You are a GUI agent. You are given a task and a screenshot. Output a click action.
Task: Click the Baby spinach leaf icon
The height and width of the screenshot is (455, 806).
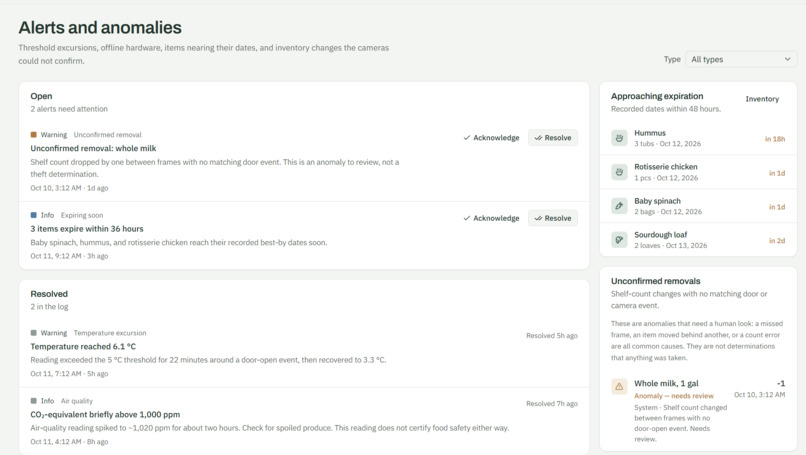click(619, 206)
